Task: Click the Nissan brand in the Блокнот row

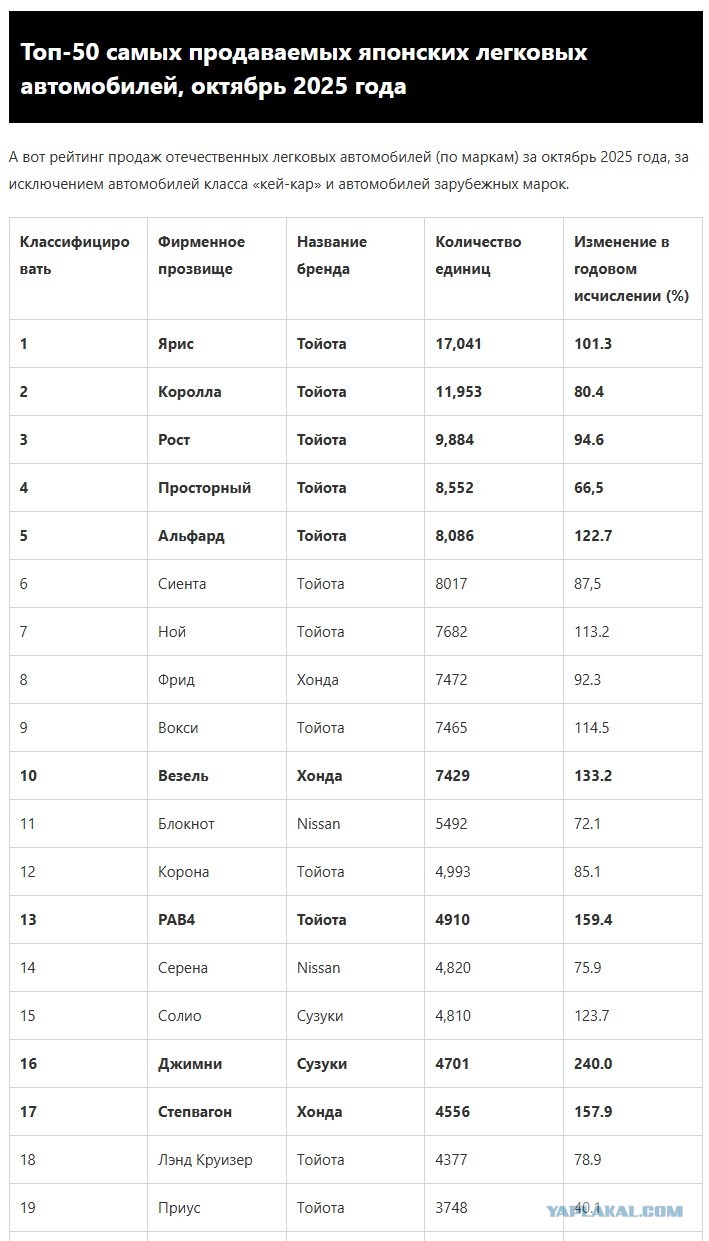Action: pyautogui.click(x=319, y=824)
